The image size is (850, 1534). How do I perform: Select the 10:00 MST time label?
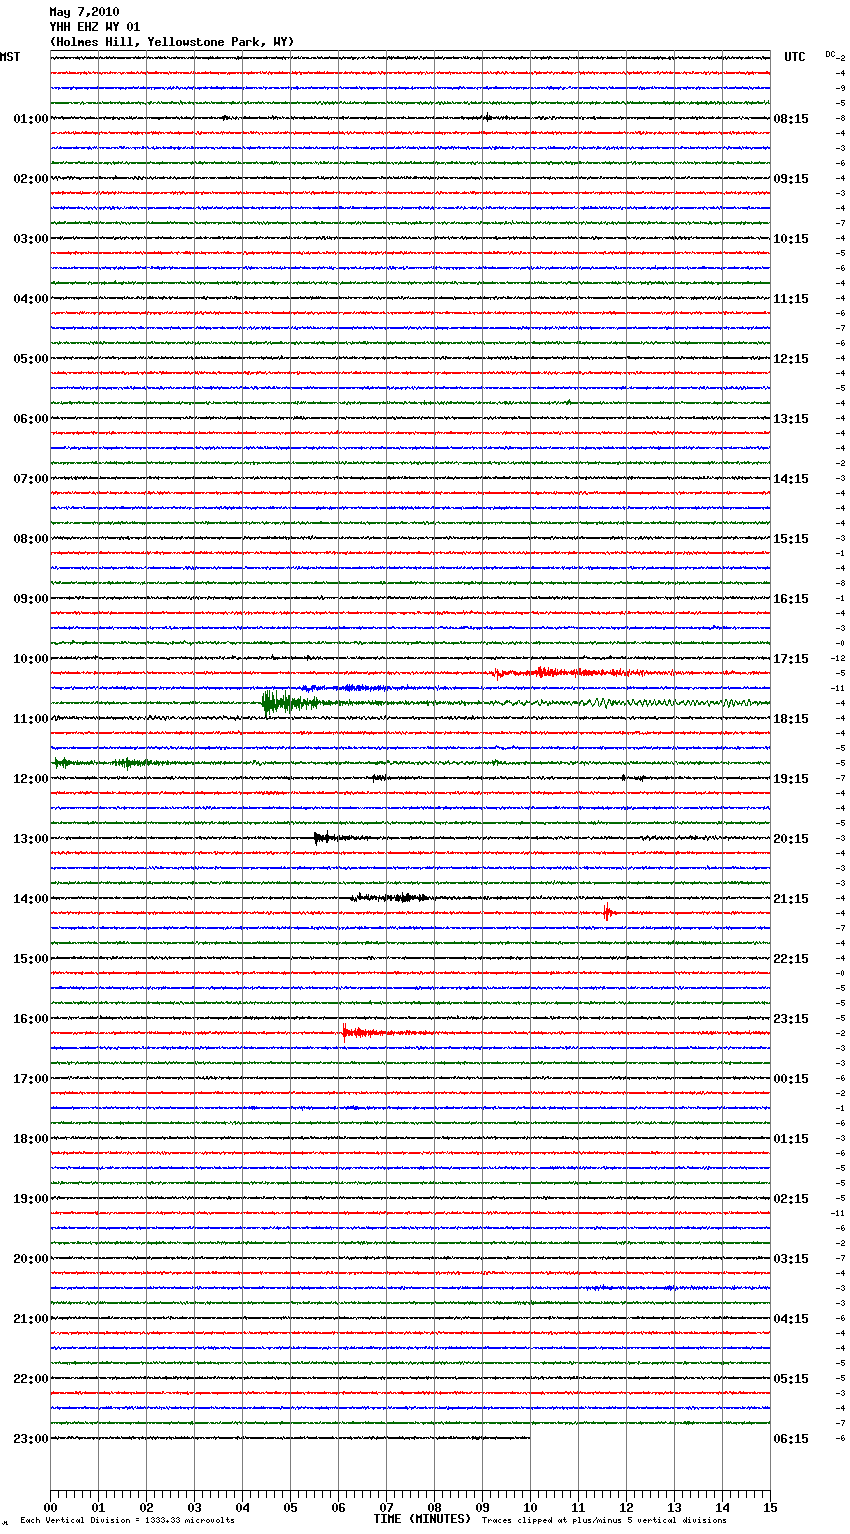[30, 659]
